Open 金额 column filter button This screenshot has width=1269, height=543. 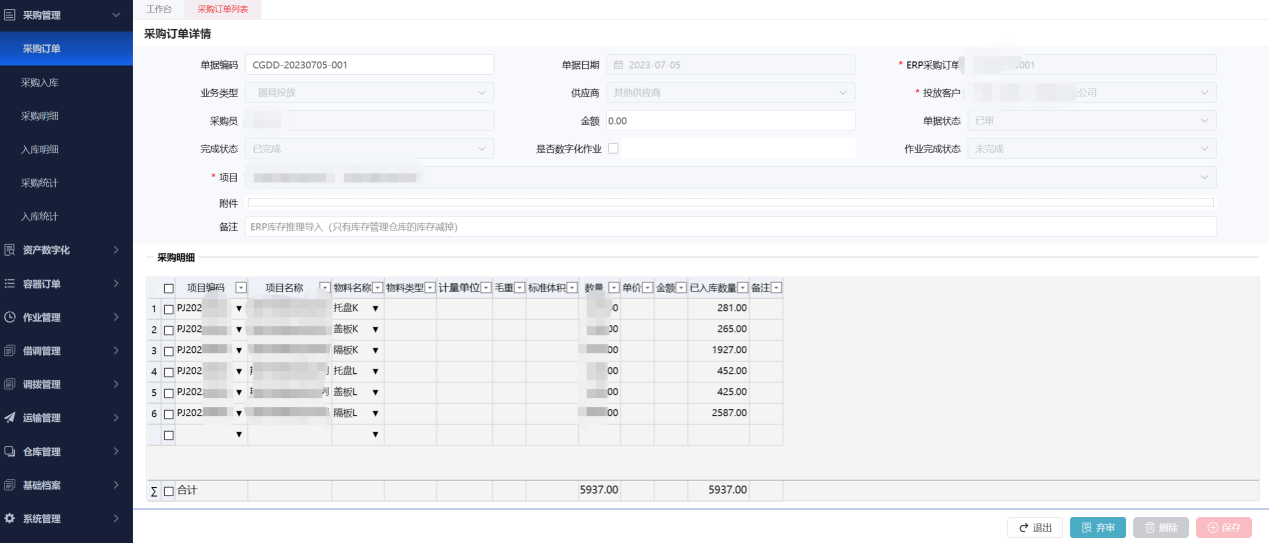click(681, 288)
